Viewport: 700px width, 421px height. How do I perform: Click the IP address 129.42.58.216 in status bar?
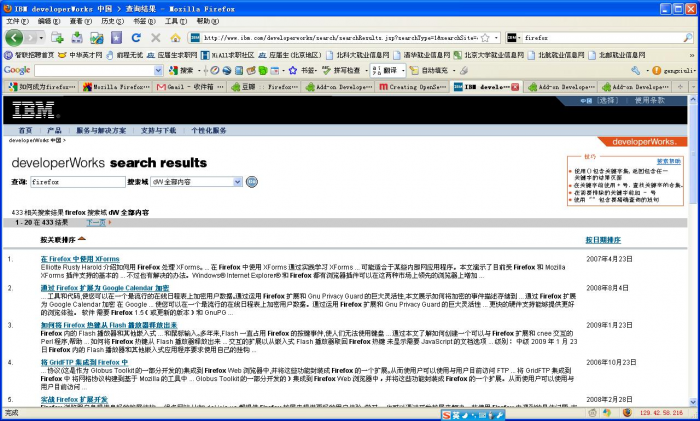[x=661, y=413]
